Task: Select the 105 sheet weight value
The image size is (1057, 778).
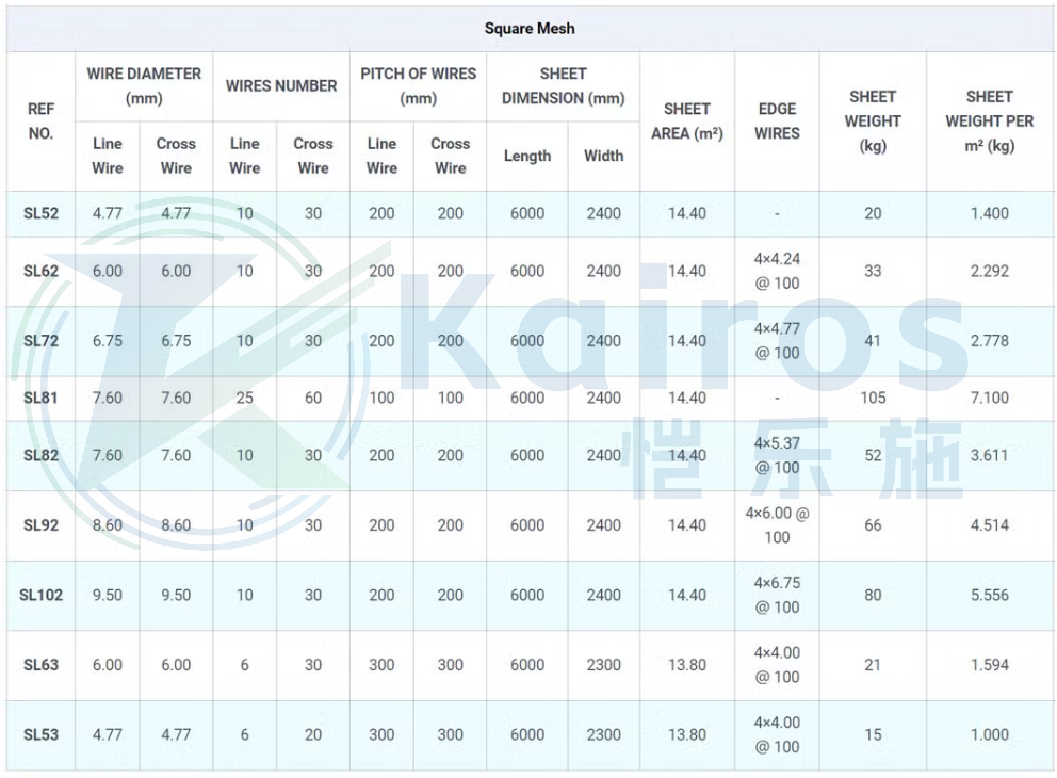Action: point(872,398)
